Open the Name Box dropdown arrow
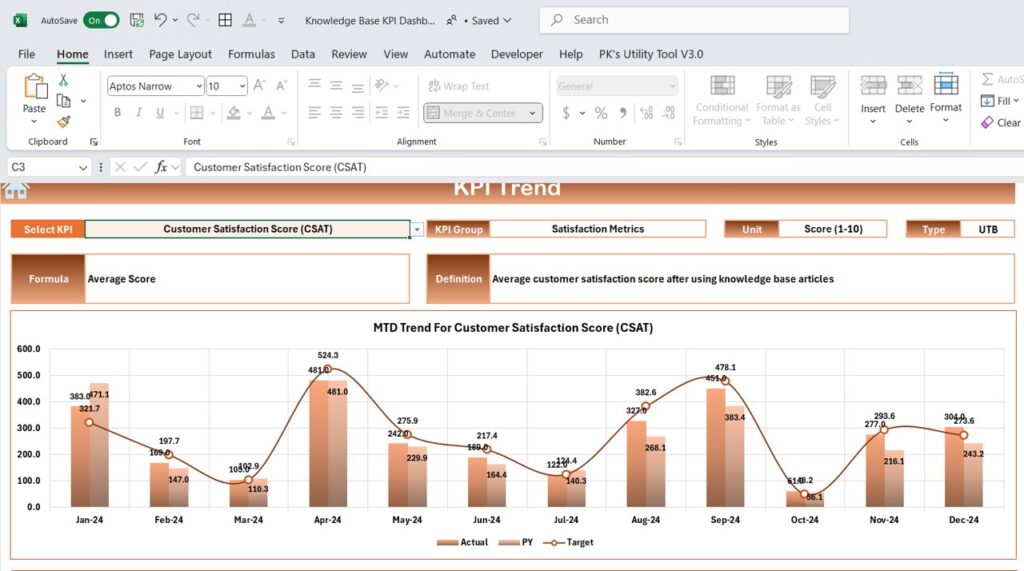This screenshot has width=1024, height=571. tap(83, 167)
